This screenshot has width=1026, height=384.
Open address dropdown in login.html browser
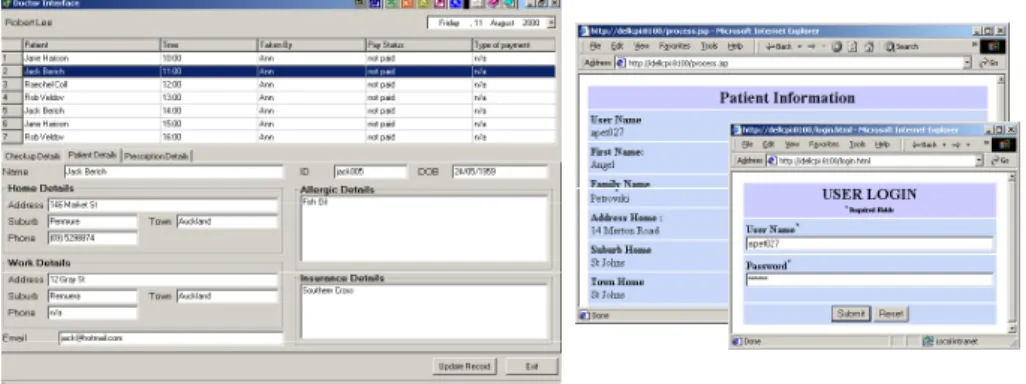(980, 160)
